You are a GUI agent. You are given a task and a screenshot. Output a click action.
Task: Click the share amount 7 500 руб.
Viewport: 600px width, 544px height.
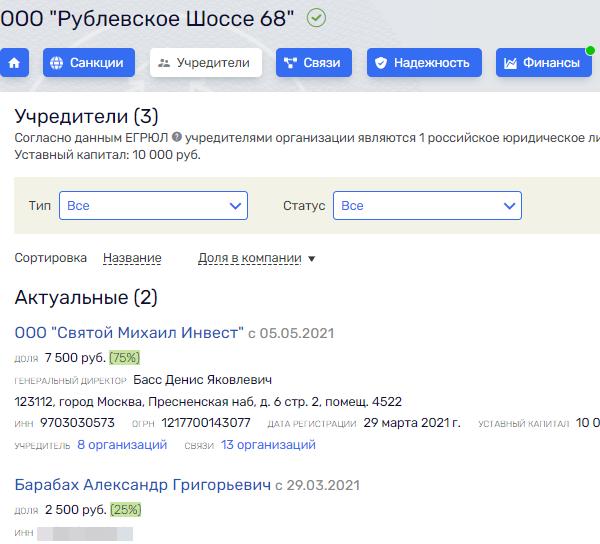75,358
